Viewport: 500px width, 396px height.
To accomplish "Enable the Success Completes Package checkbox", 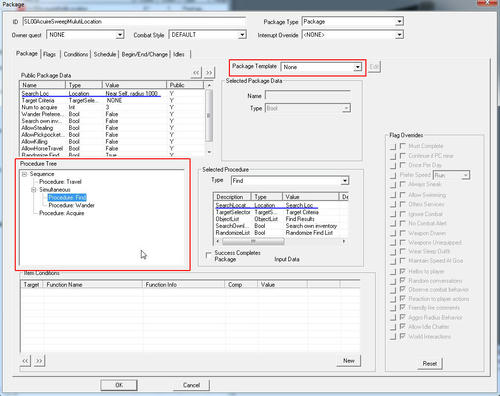I will 209,255.
